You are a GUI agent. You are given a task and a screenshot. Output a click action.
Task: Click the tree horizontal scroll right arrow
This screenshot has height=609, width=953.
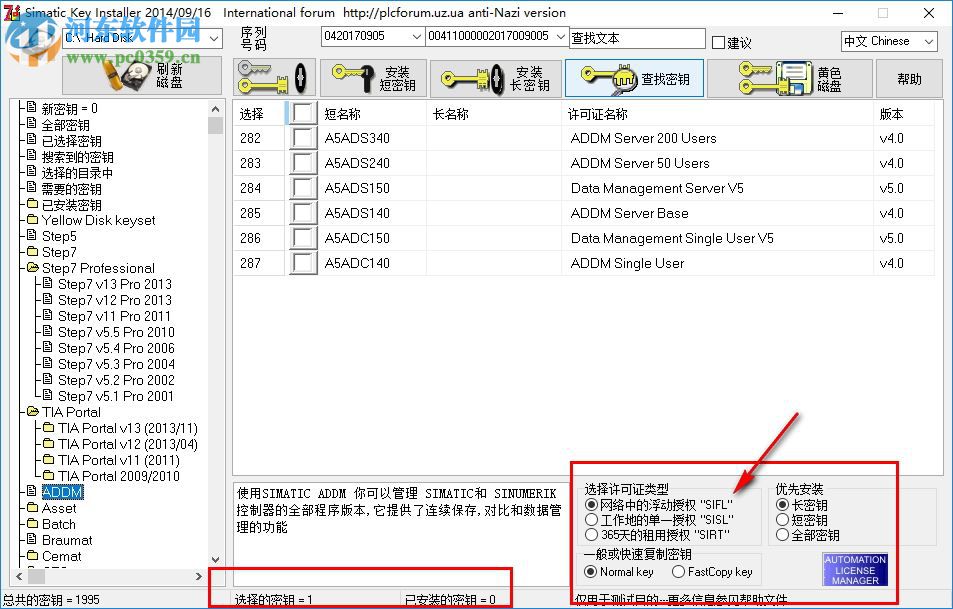coord(199,576)
